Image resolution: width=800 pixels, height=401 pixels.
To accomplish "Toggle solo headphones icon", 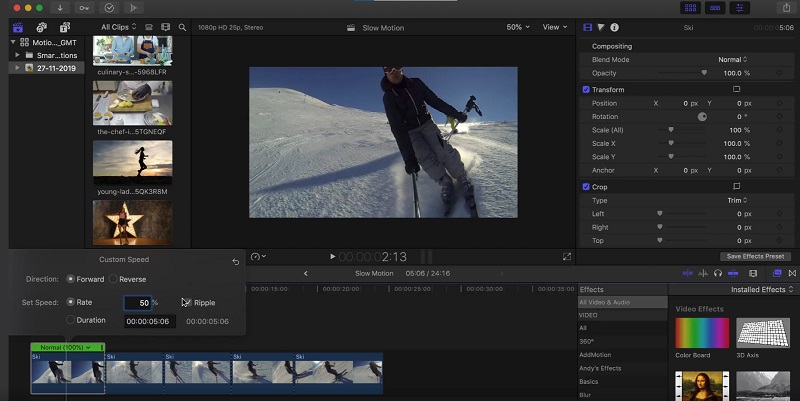I will 718,273.
